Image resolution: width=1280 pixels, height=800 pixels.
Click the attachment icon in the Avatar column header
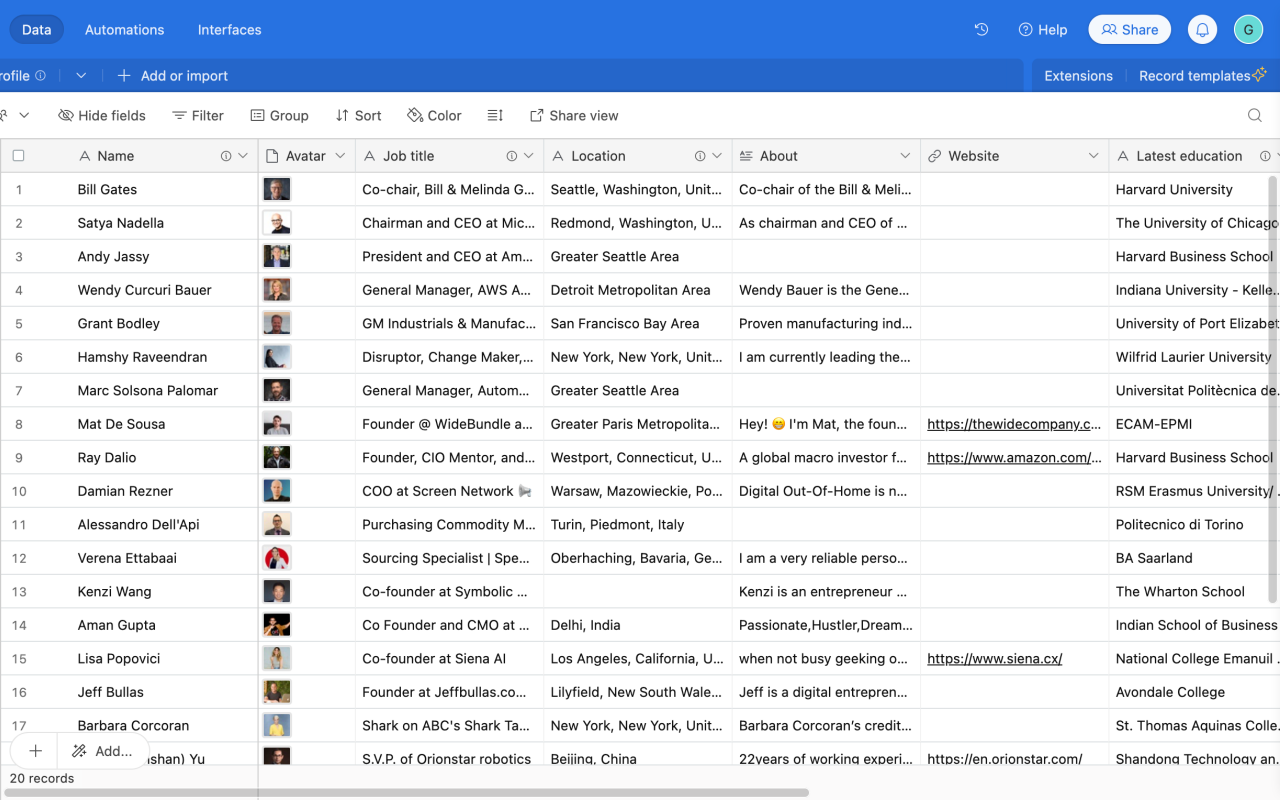pos(270,155)
